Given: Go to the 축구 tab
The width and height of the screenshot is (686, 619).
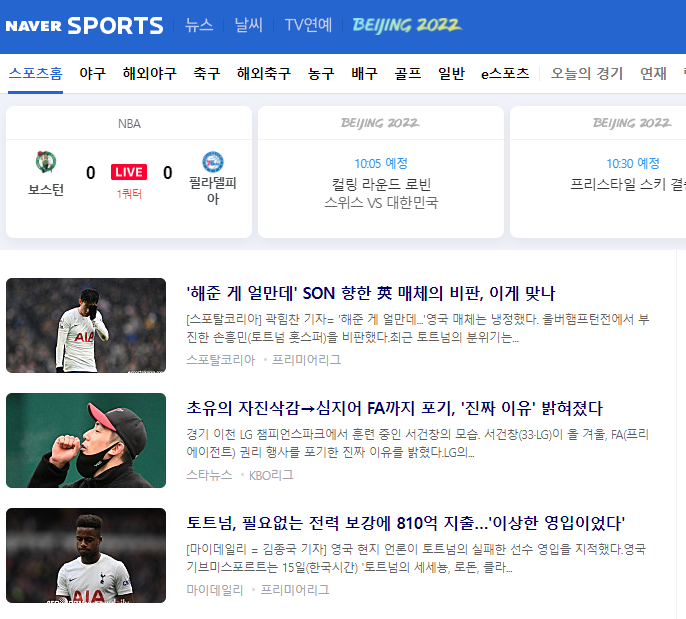Looking at the screenshot, I should pyautogui.click(x=207, y=73).
